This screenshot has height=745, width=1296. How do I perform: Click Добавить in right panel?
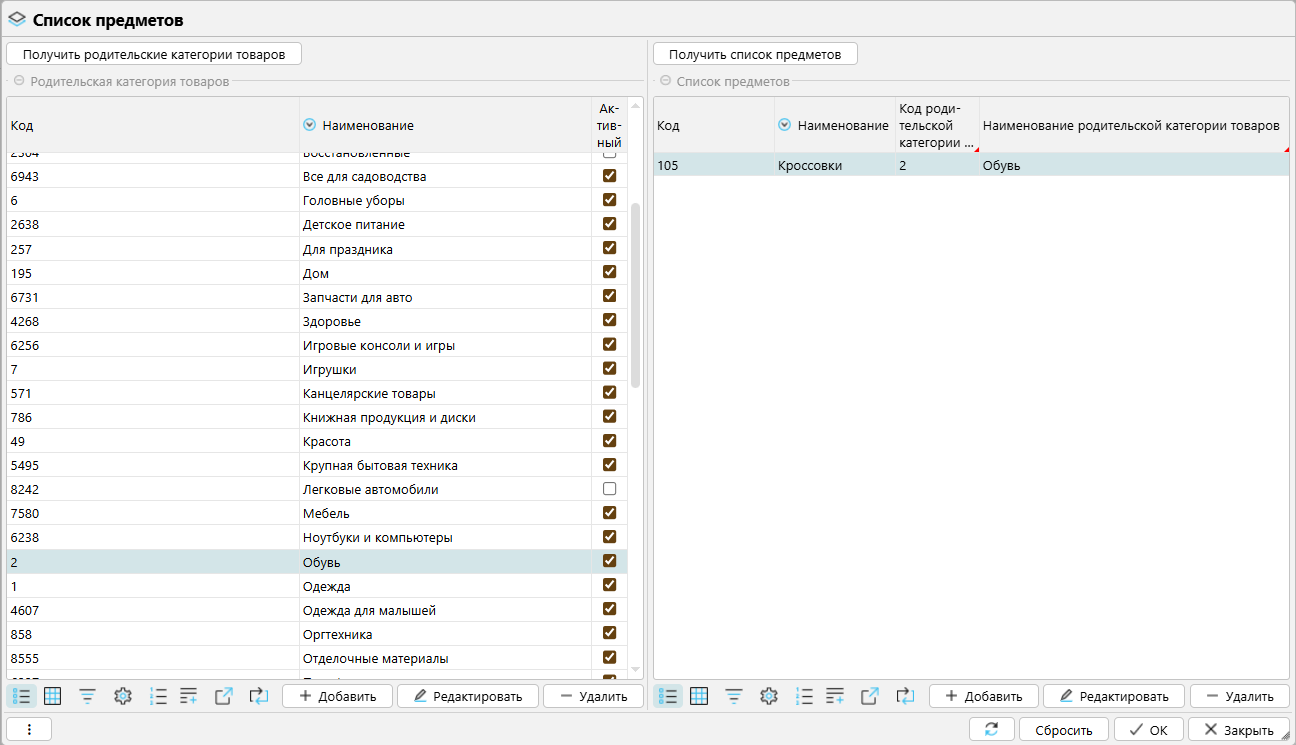pos(983,696)
